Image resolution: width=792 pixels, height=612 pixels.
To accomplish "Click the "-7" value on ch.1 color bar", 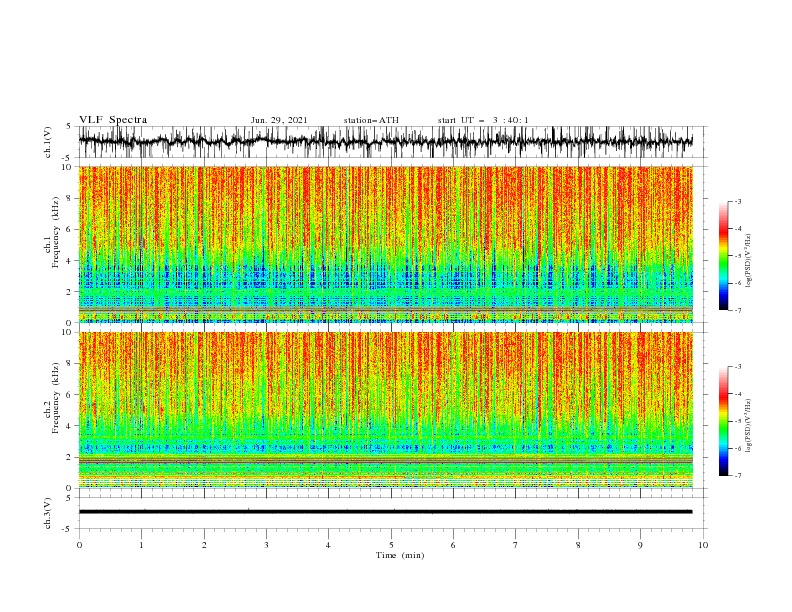I will (x=737, y=310).
